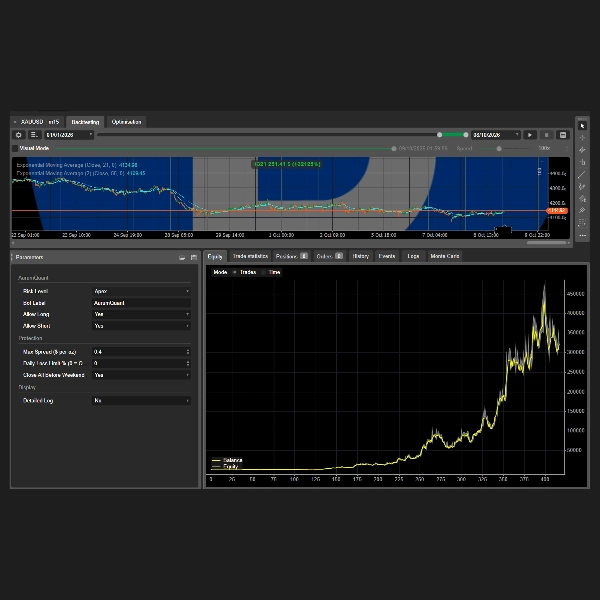The image size is (600, 600).
Task: Click the Speed slider handle
Action: coord(499,148)
